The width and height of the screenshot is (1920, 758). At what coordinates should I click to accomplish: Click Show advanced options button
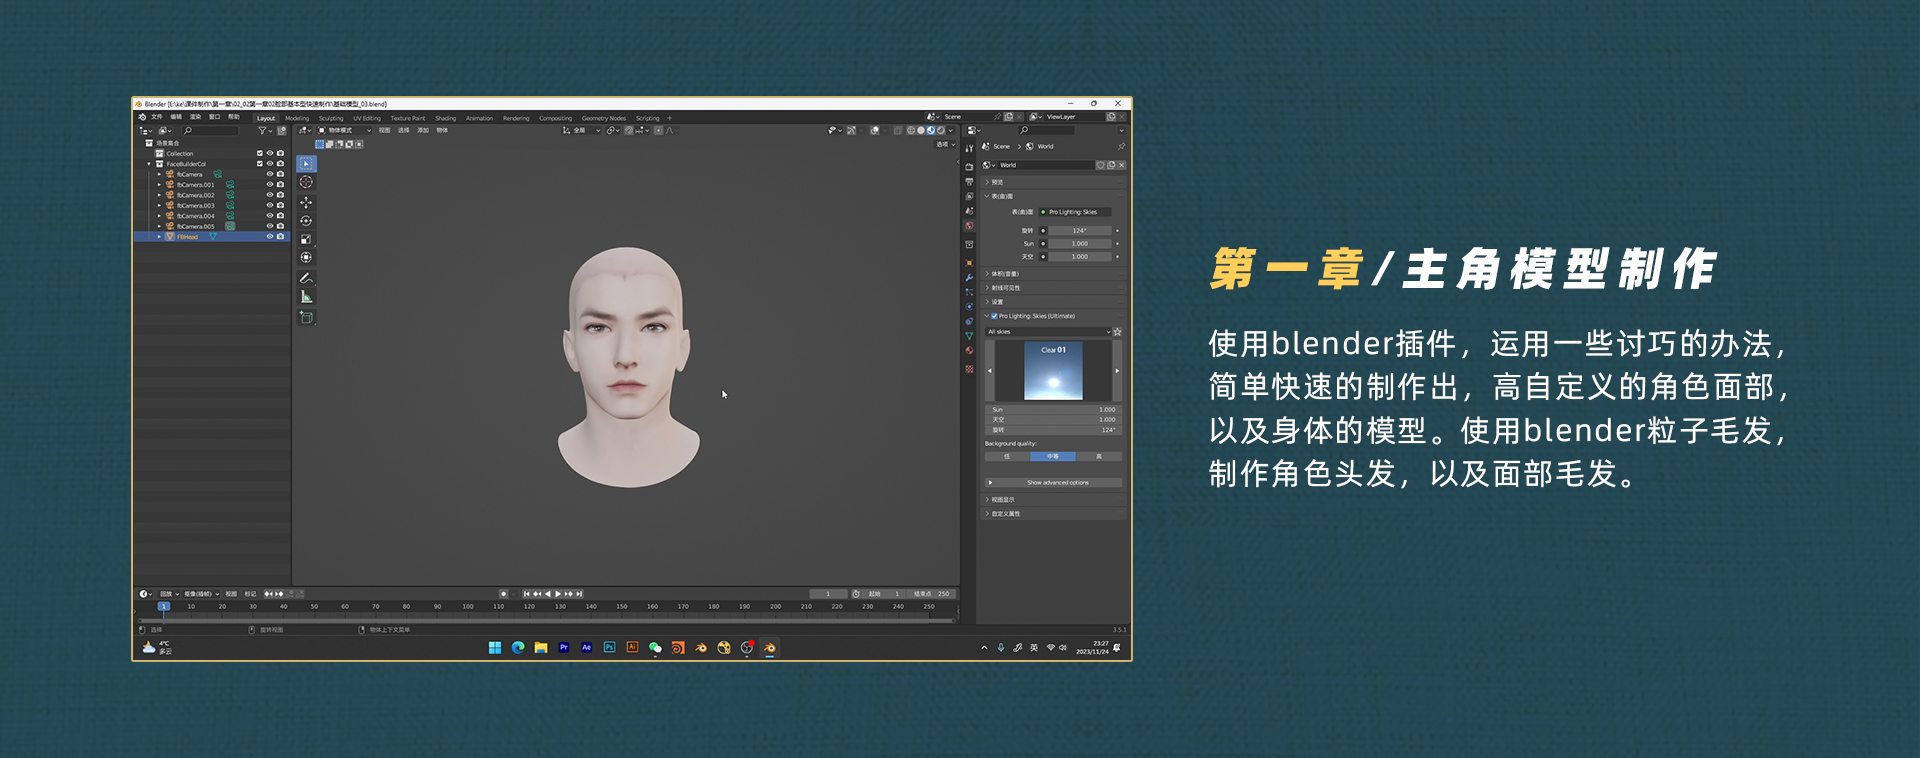1053,483
